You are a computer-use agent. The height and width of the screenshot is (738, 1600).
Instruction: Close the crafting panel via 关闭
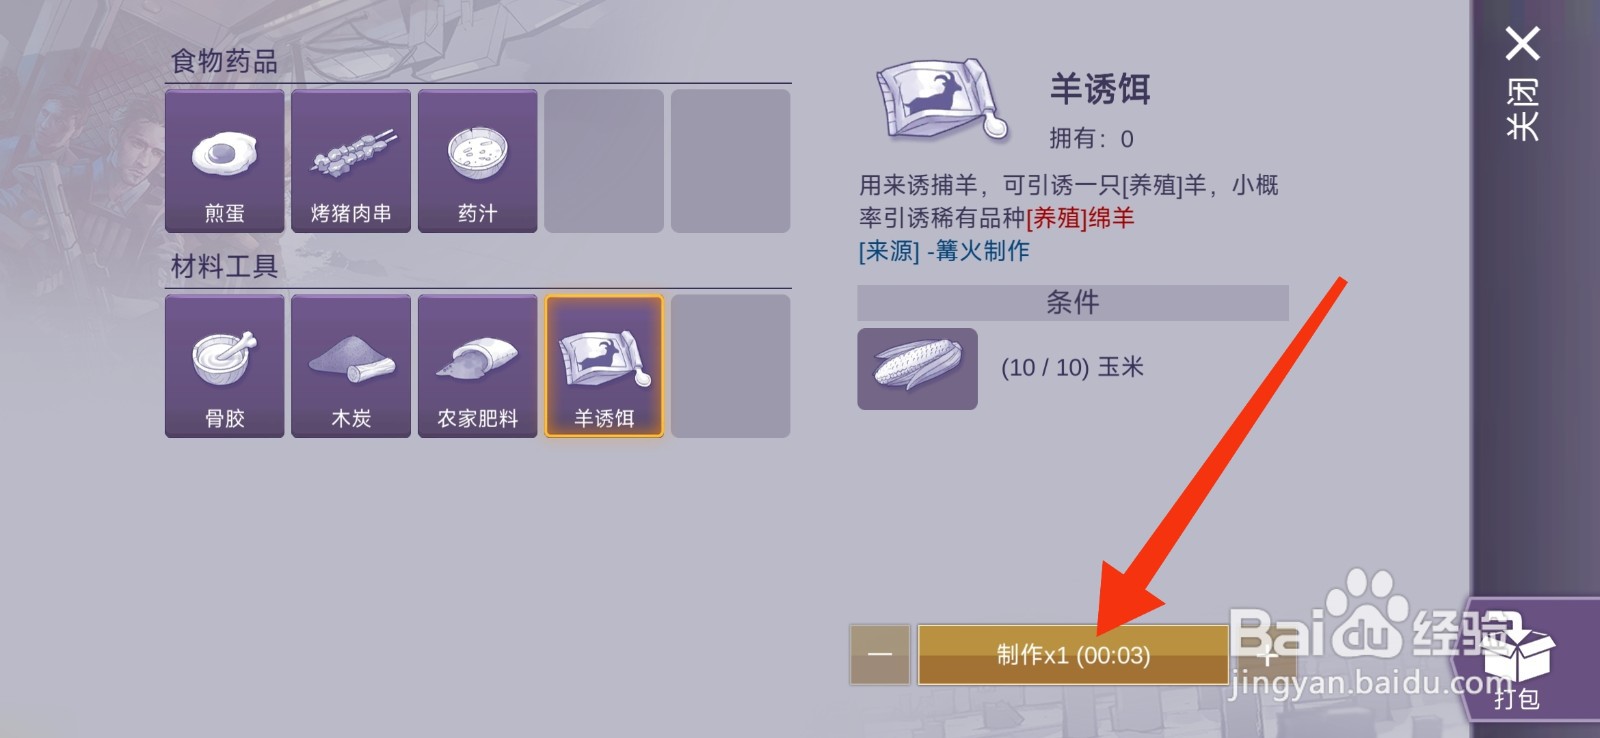point(1522,84)
